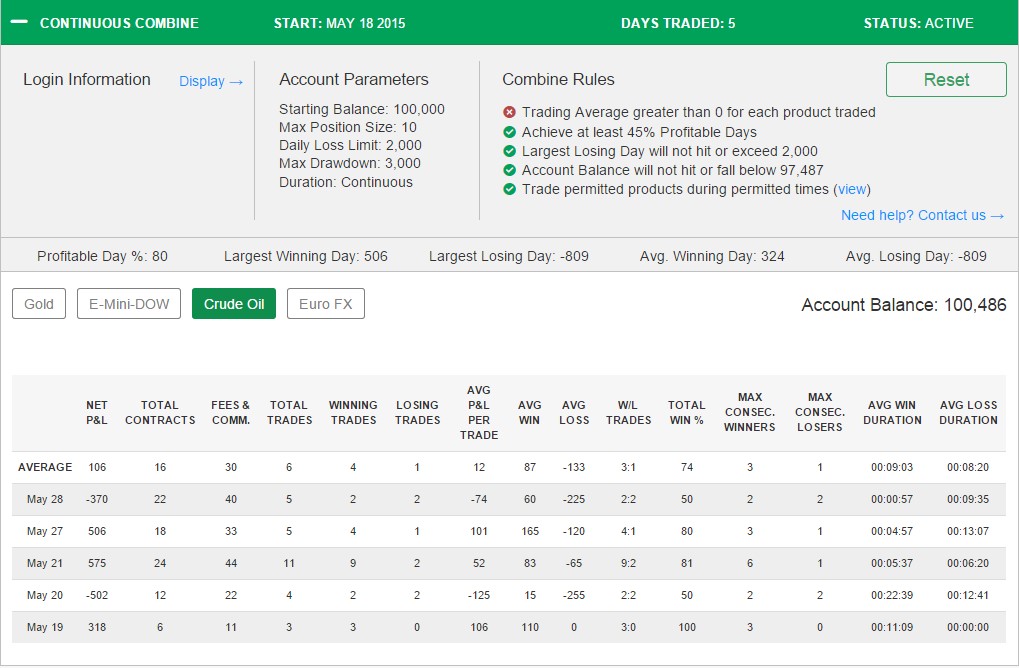Click Largest Losing Day: -809 statistic

click(x=509, y=256)
